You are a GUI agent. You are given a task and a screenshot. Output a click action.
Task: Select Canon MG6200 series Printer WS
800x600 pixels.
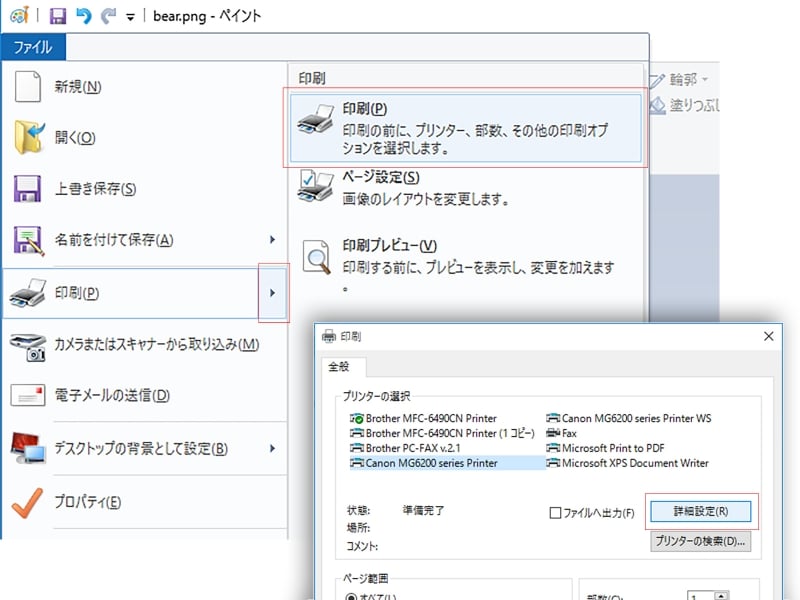pos(629,418)
